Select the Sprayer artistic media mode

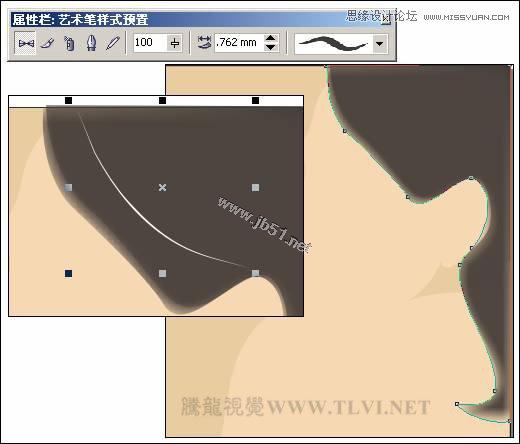pos(69,43)
